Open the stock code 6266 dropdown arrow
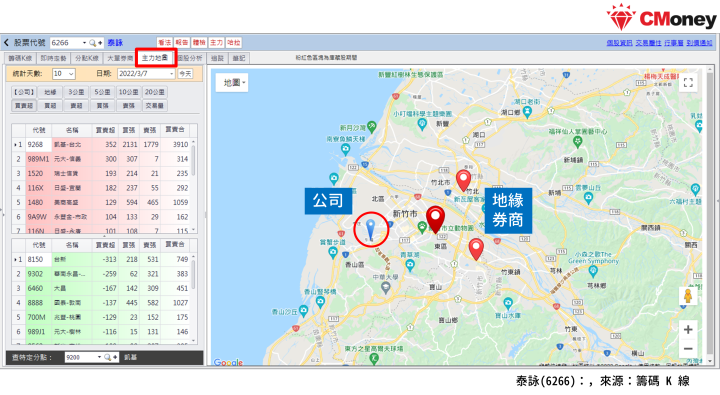 pyautogui.click(x=84, y=43)
